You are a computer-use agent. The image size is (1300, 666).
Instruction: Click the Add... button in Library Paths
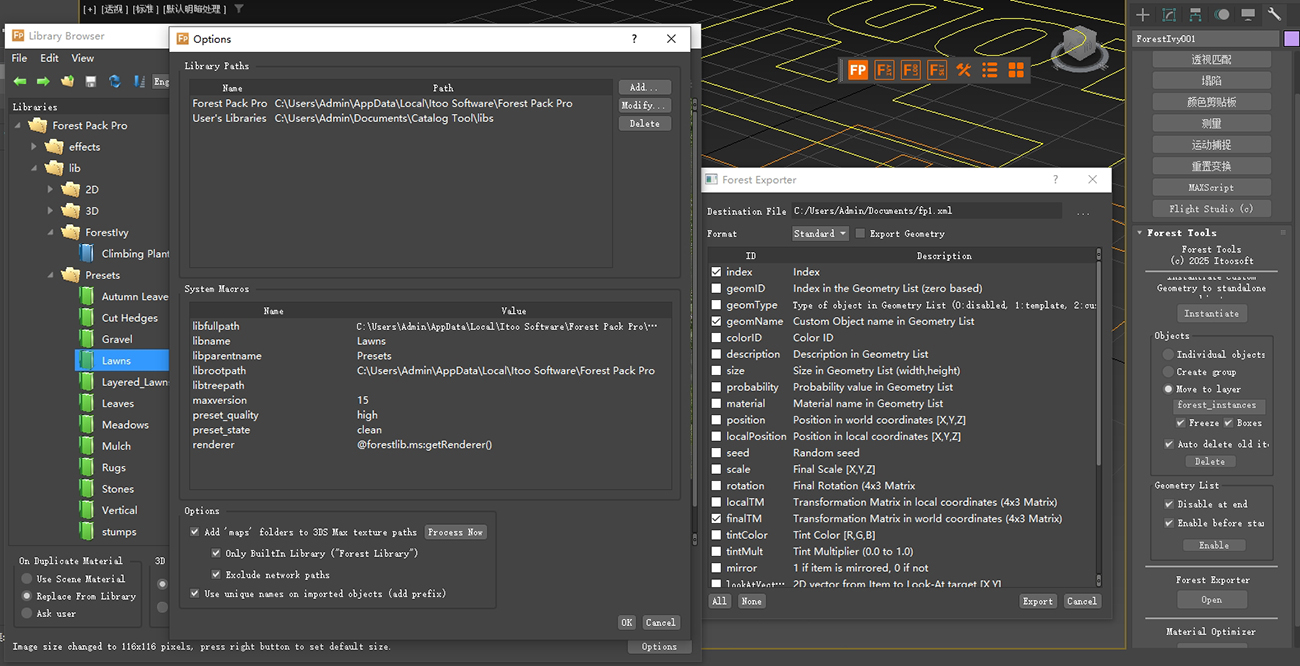pos(645,88)
